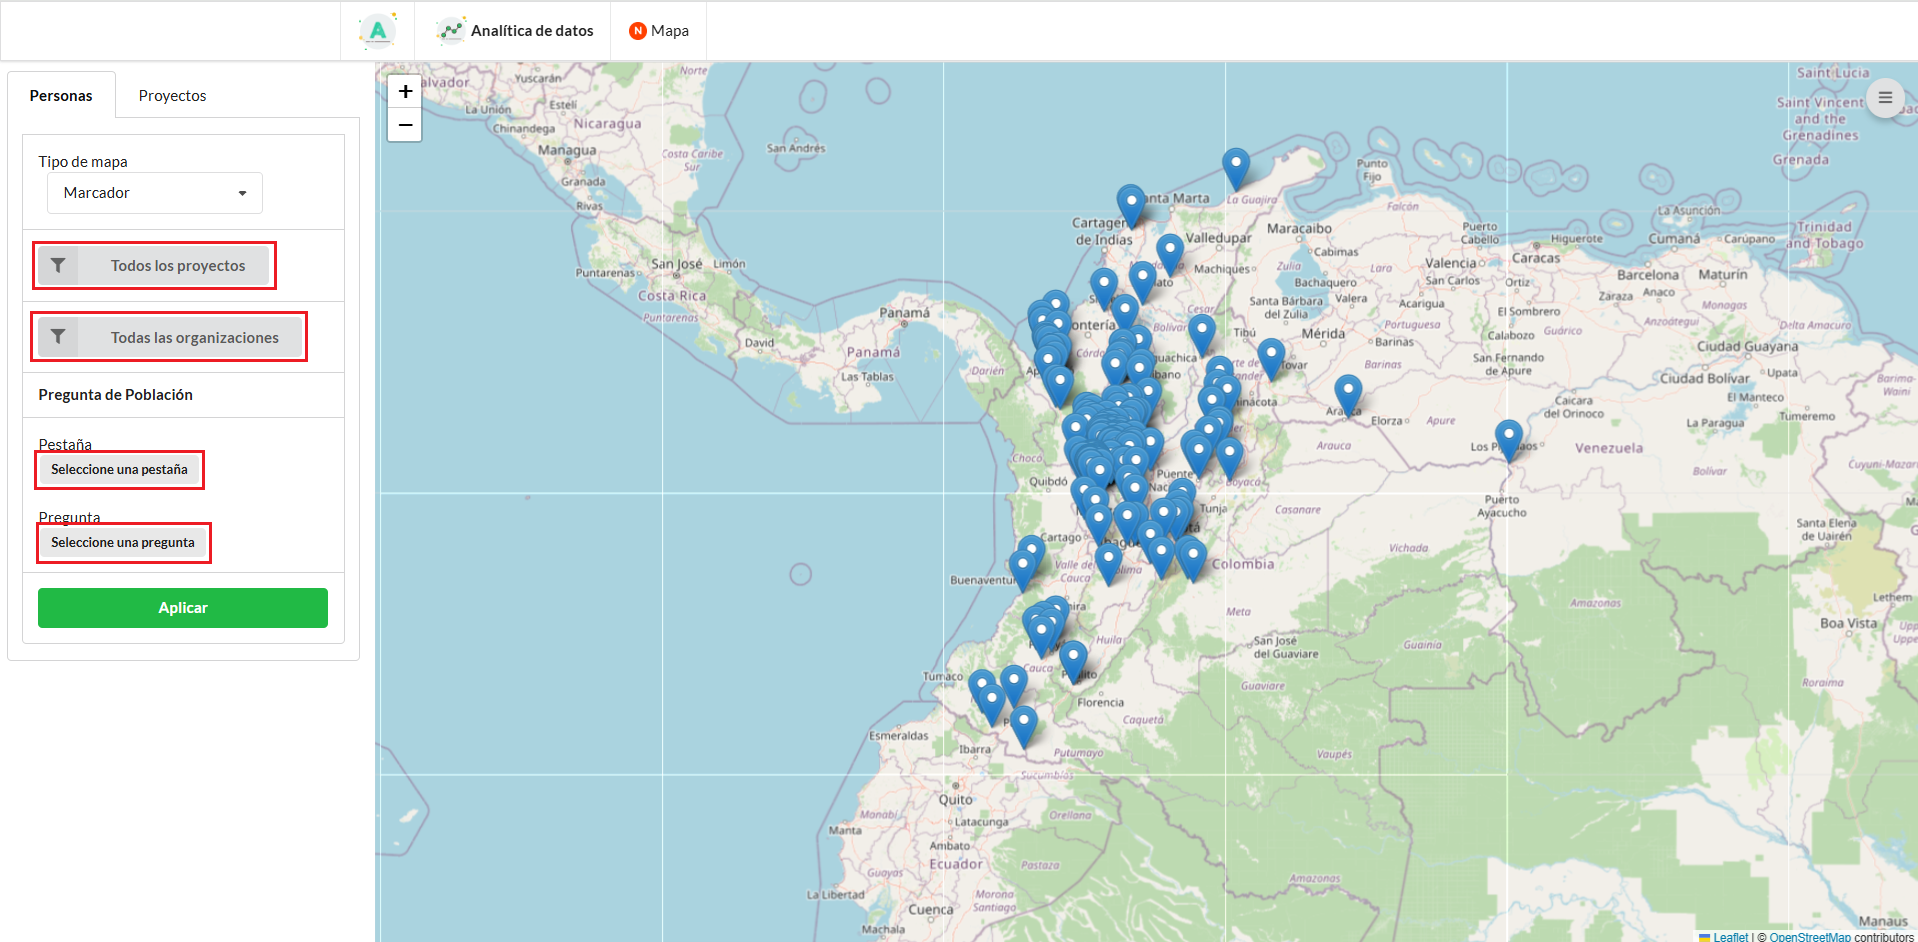This screenshot has height=942, width=1918.
Task: Click the green A logo icon
Action: pos(378,31)
